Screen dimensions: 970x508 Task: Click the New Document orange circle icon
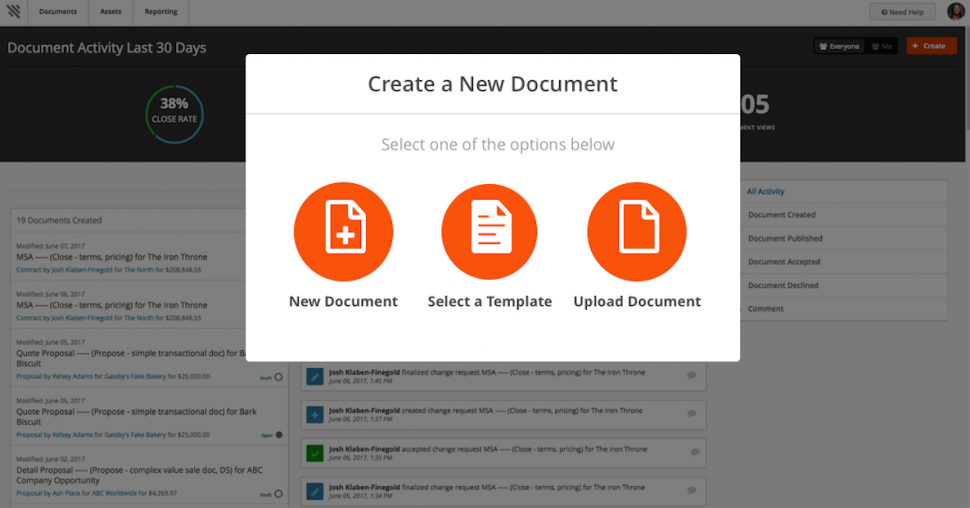[343, 231]
